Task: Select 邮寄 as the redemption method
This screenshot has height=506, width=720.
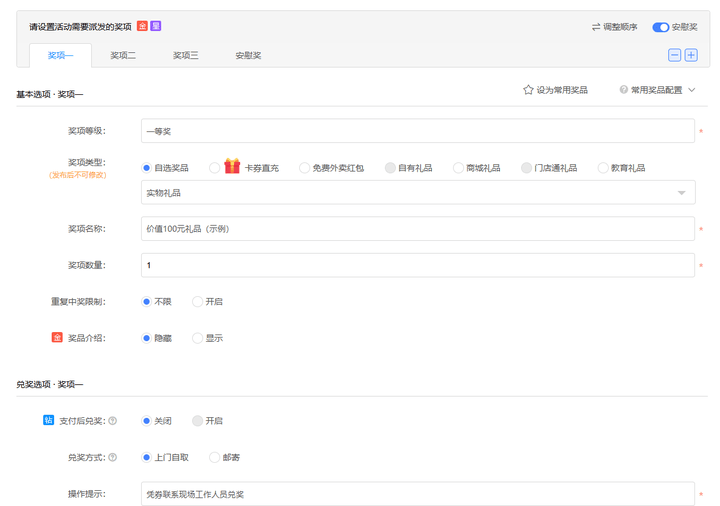Action: click(215, 457)
